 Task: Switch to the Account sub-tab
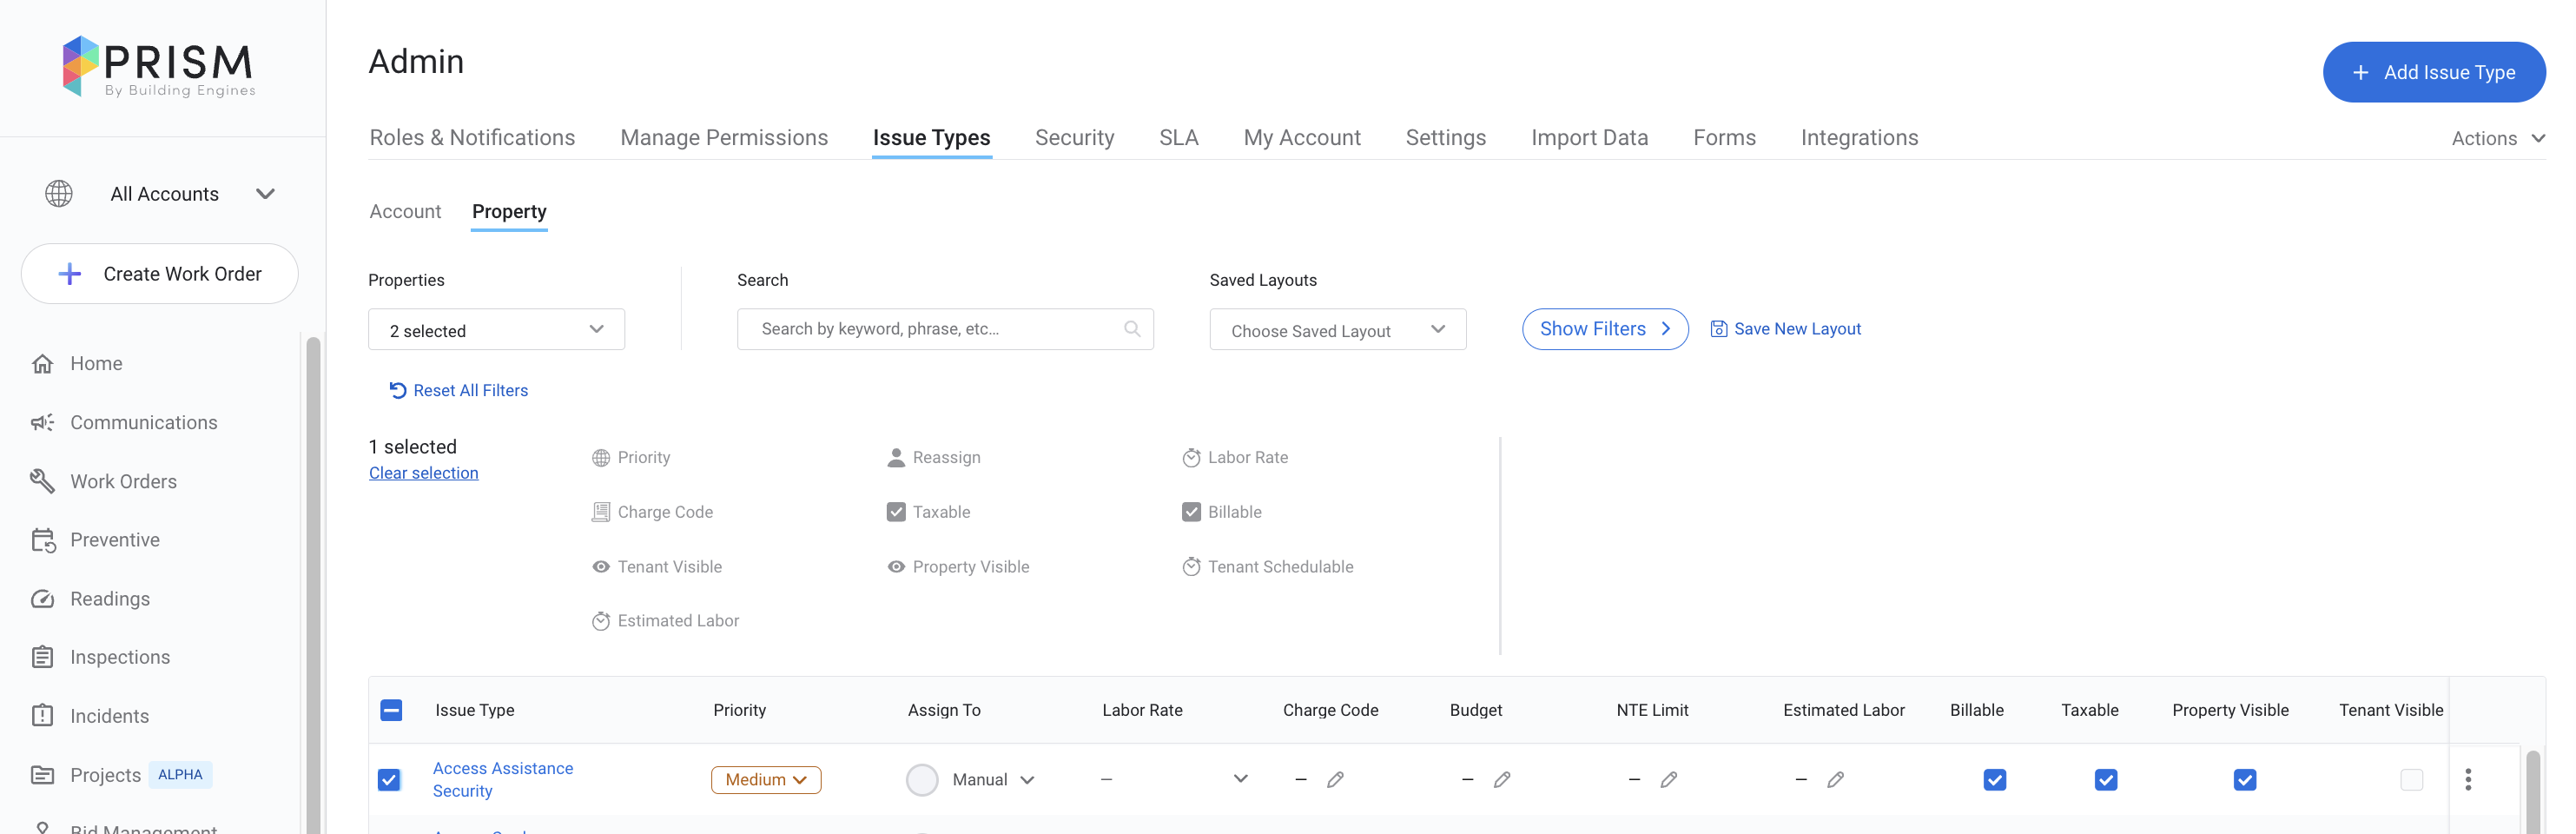(405, 212)
